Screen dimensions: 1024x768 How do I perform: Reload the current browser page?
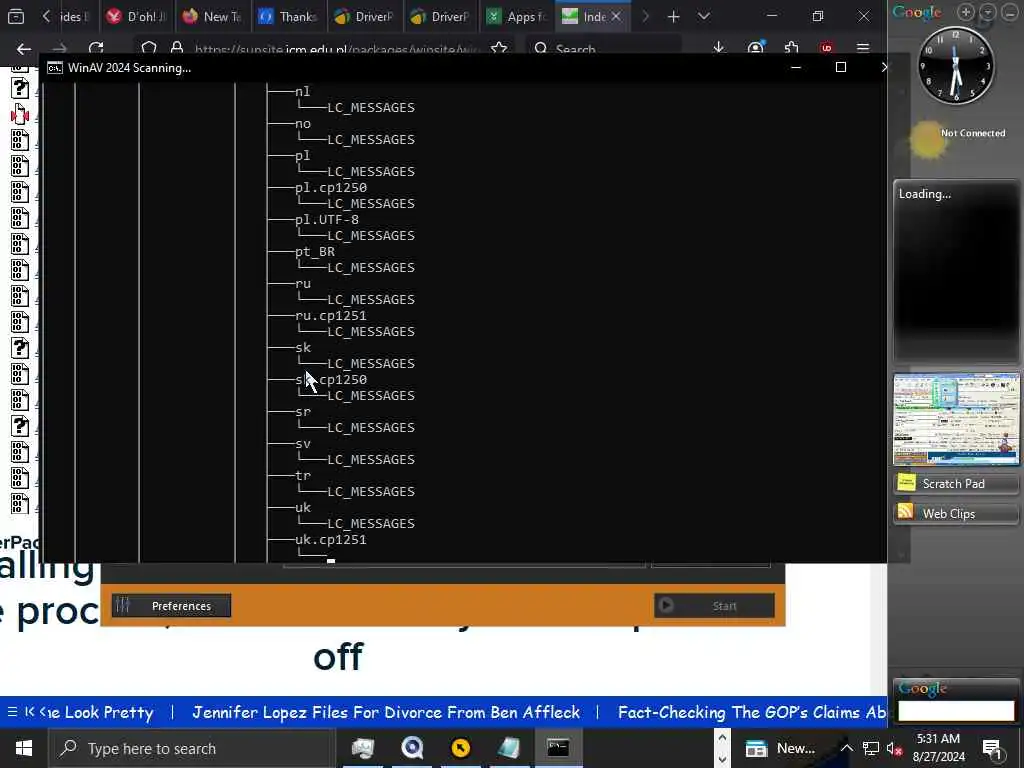[96, 48]
